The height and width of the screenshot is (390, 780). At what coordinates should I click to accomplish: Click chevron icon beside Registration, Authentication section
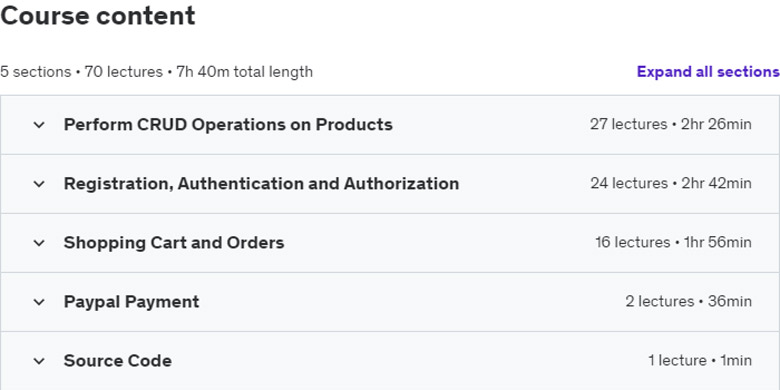pyautogui.click(x=39, y=184)
